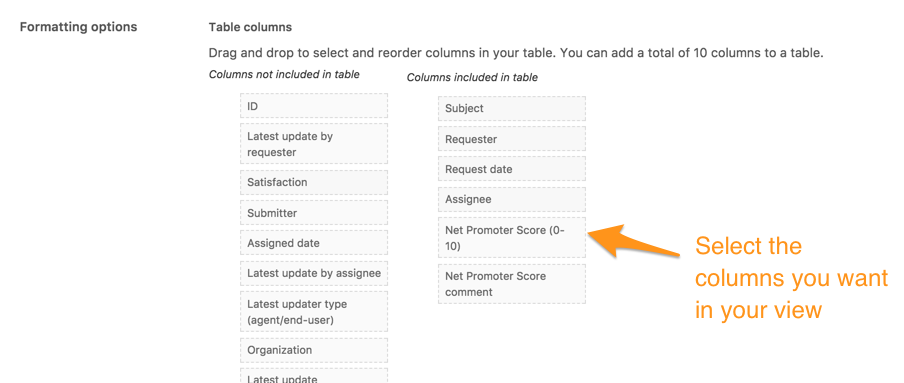
Task: Click Latest update by assignee item
Action: pos(314,273)
